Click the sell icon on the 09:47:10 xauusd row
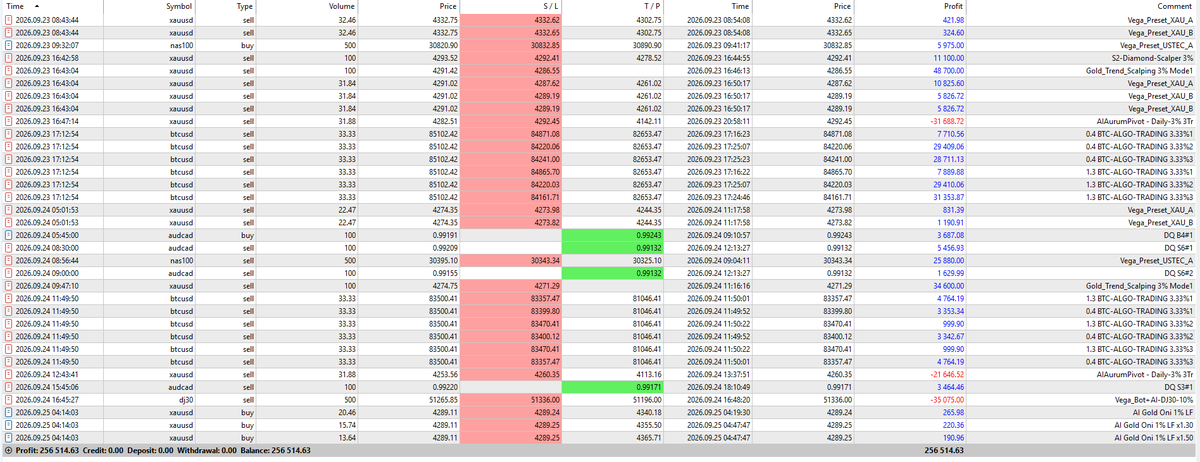Viewport: 1200px width, 462px height. (x=9, y=285)
